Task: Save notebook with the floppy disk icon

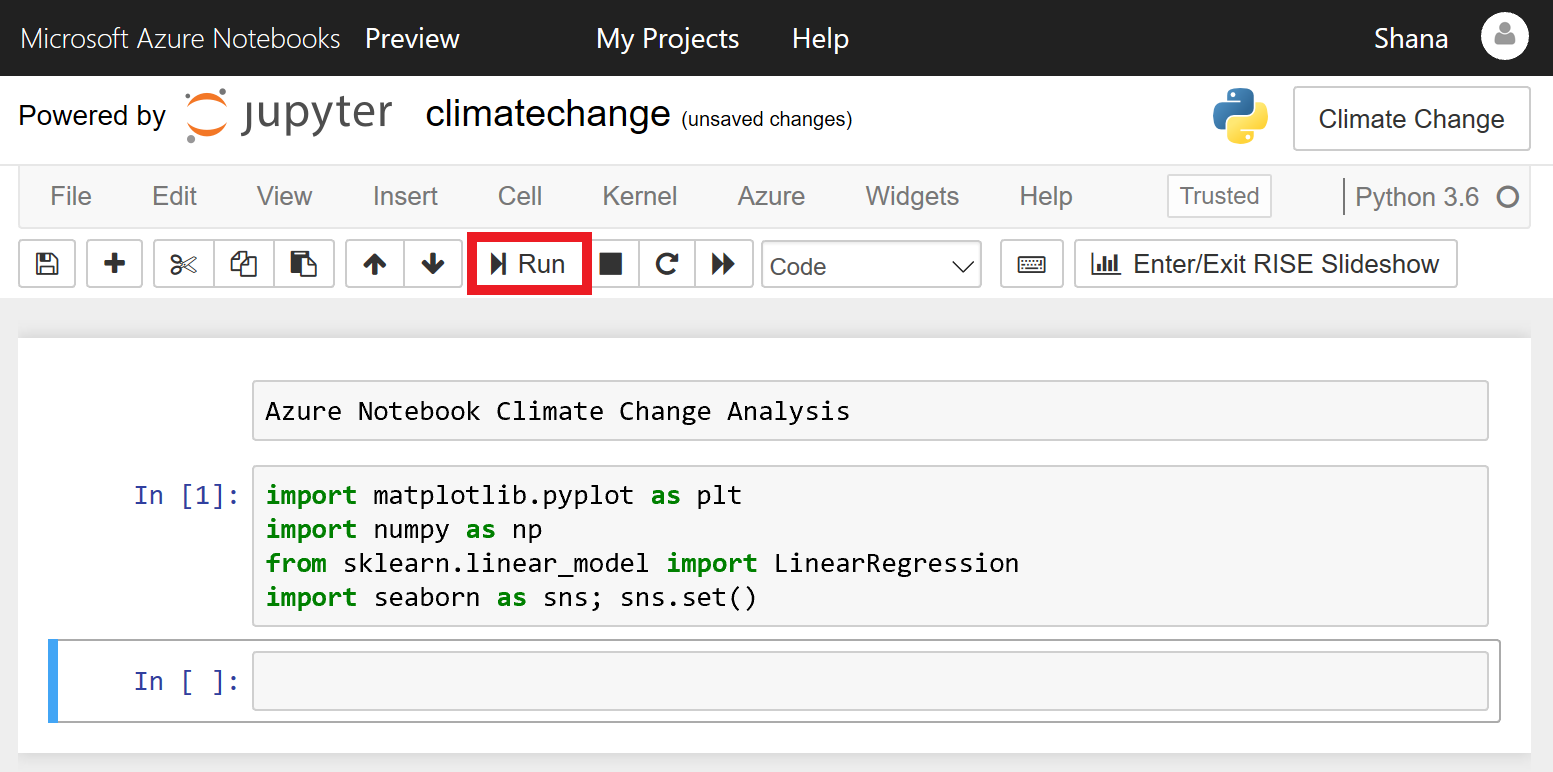Action: 47,264
